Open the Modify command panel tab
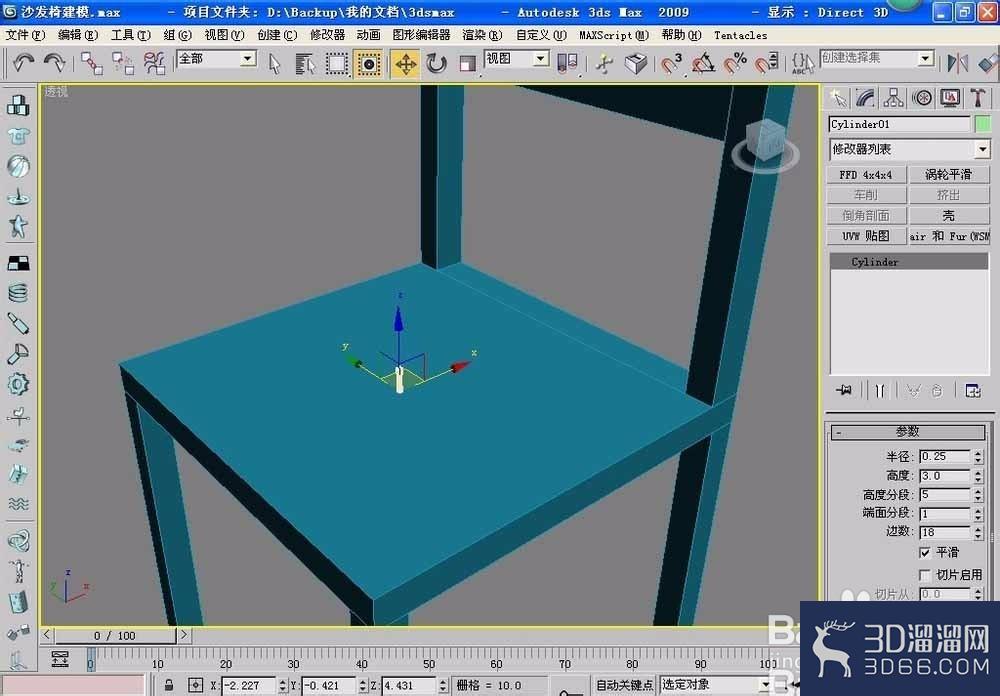 pyautogui.click(x=865, y=98)
